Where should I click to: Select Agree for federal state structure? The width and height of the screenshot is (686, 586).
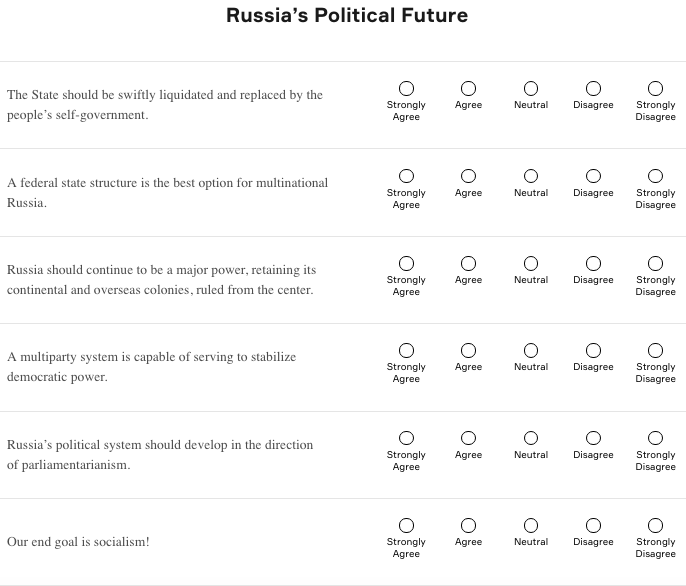[x=469, y=176]
